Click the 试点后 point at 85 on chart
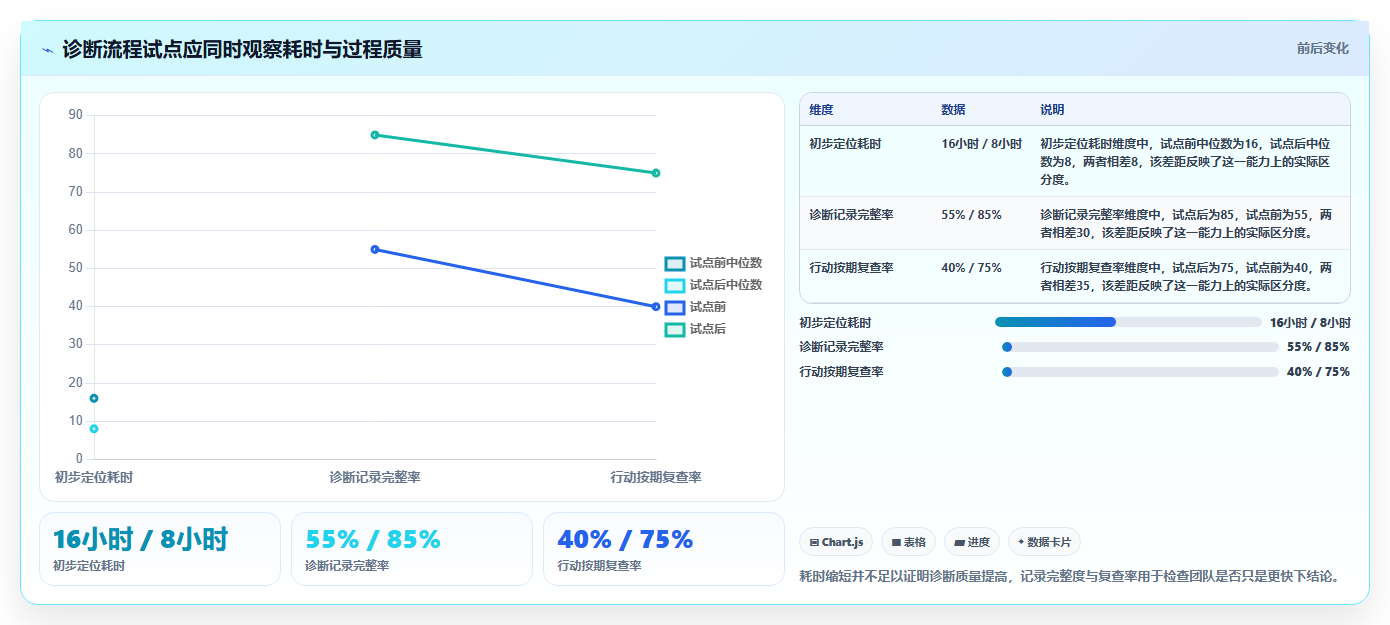Viewport: 1390px width, 625px height. [375, 135]
